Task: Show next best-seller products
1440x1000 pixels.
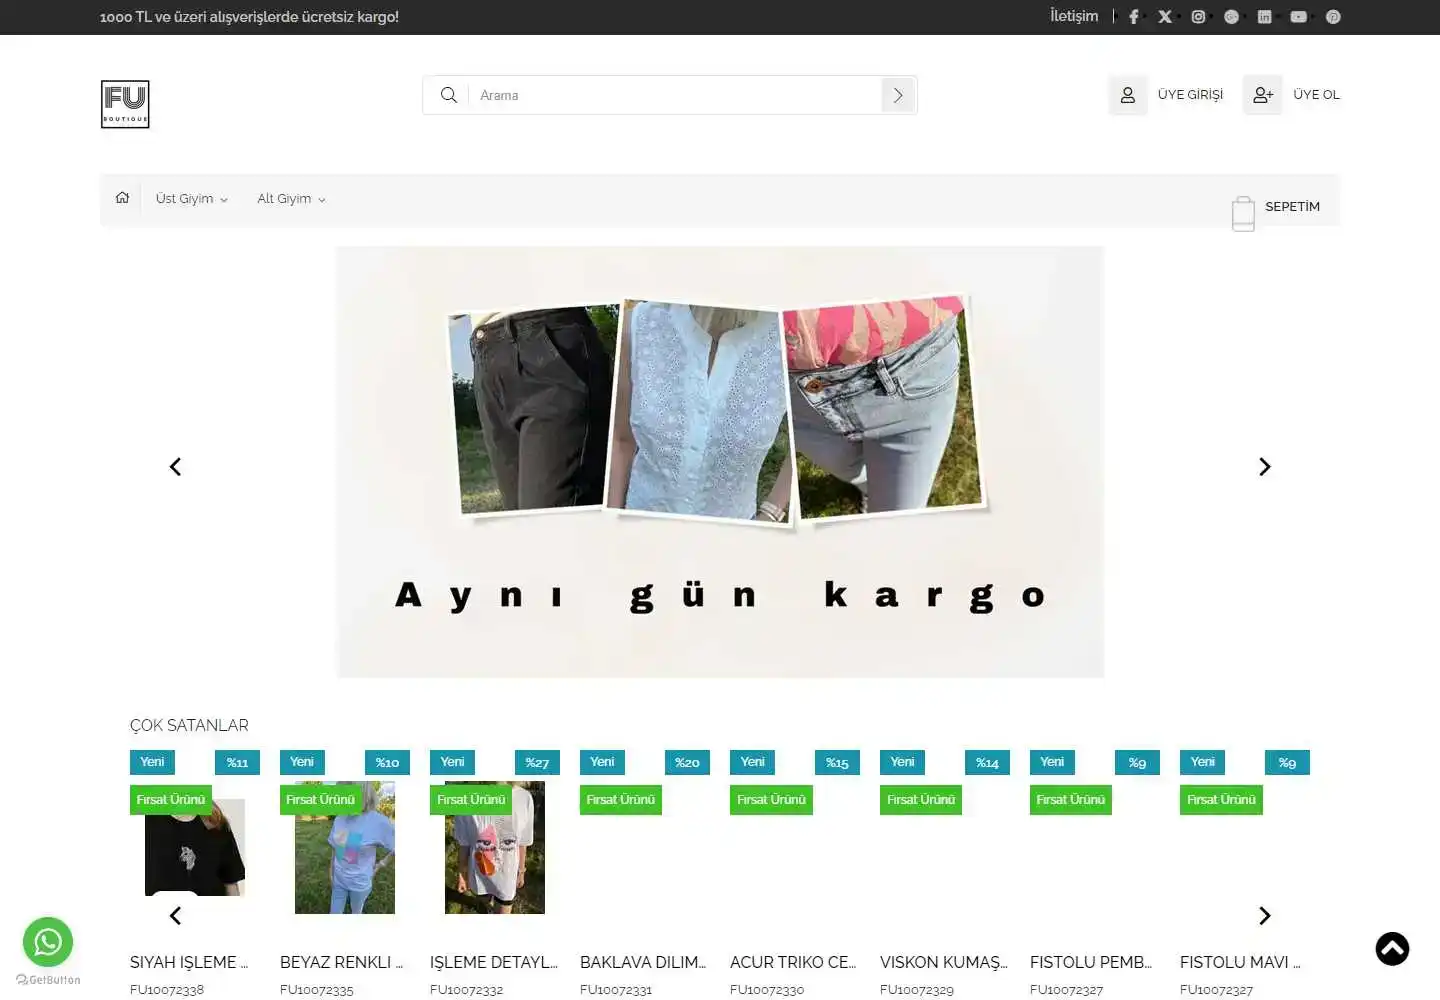Action: click(1264, 916)
